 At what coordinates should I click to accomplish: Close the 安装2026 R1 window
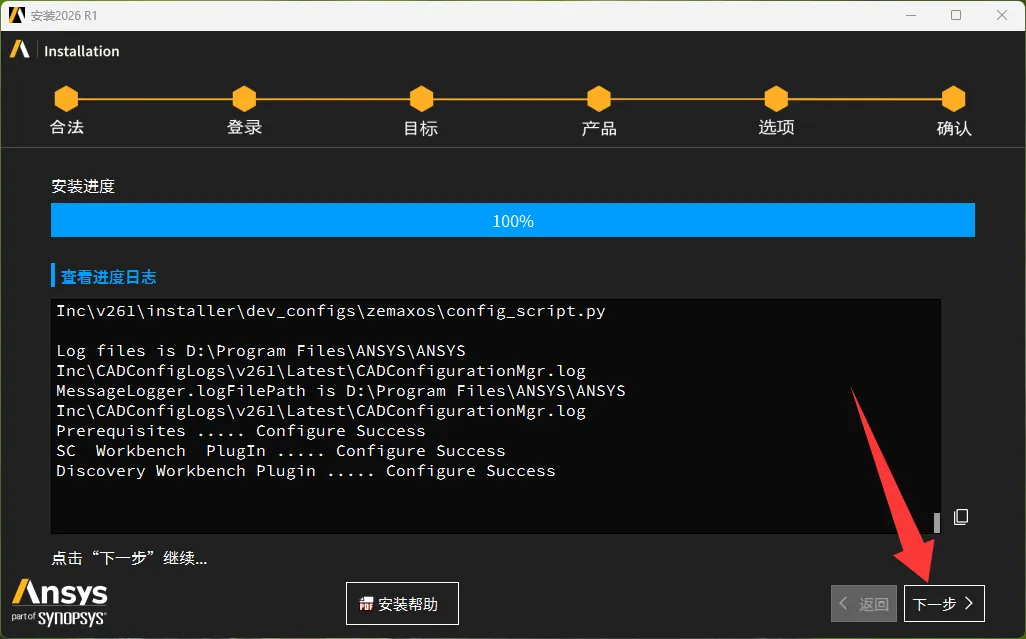pos(1002,15)
